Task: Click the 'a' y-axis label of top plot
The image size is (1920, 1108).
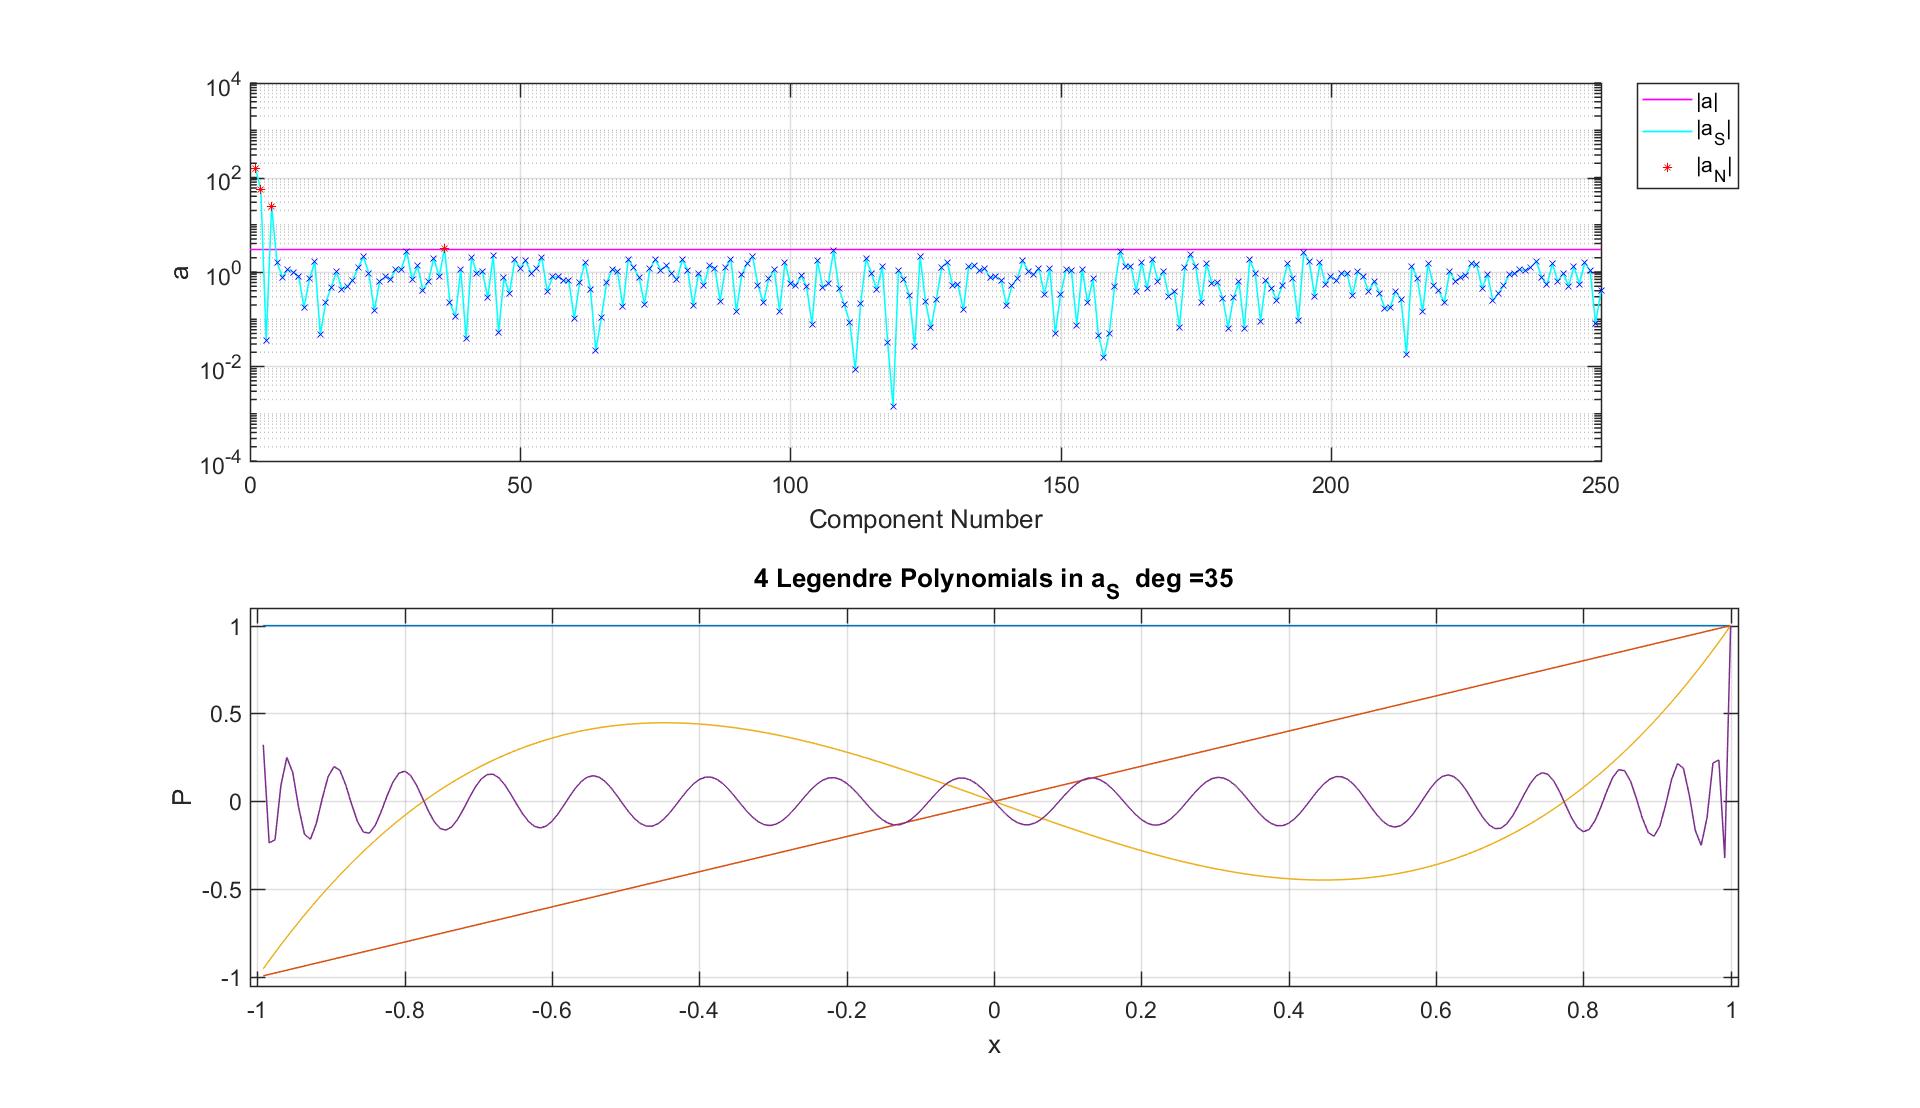Action: [x=181, y=272]
